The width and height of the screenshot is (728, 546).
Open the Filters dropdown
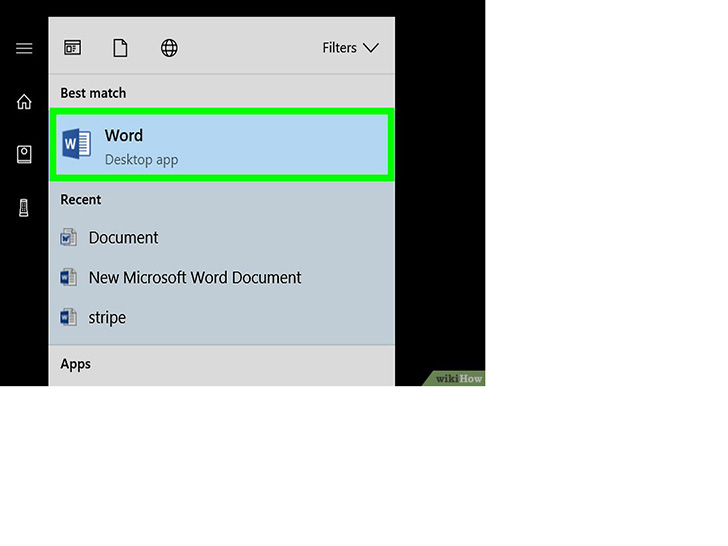[340, 48]
